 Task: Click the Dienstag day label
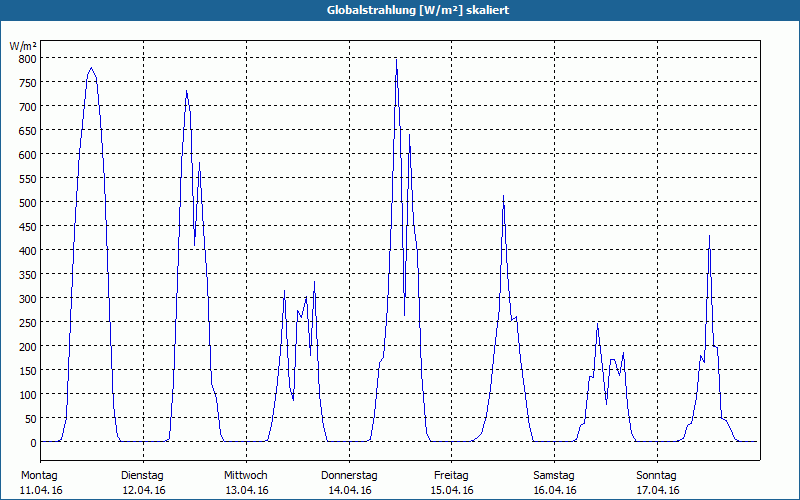click(x=142, y=476)
